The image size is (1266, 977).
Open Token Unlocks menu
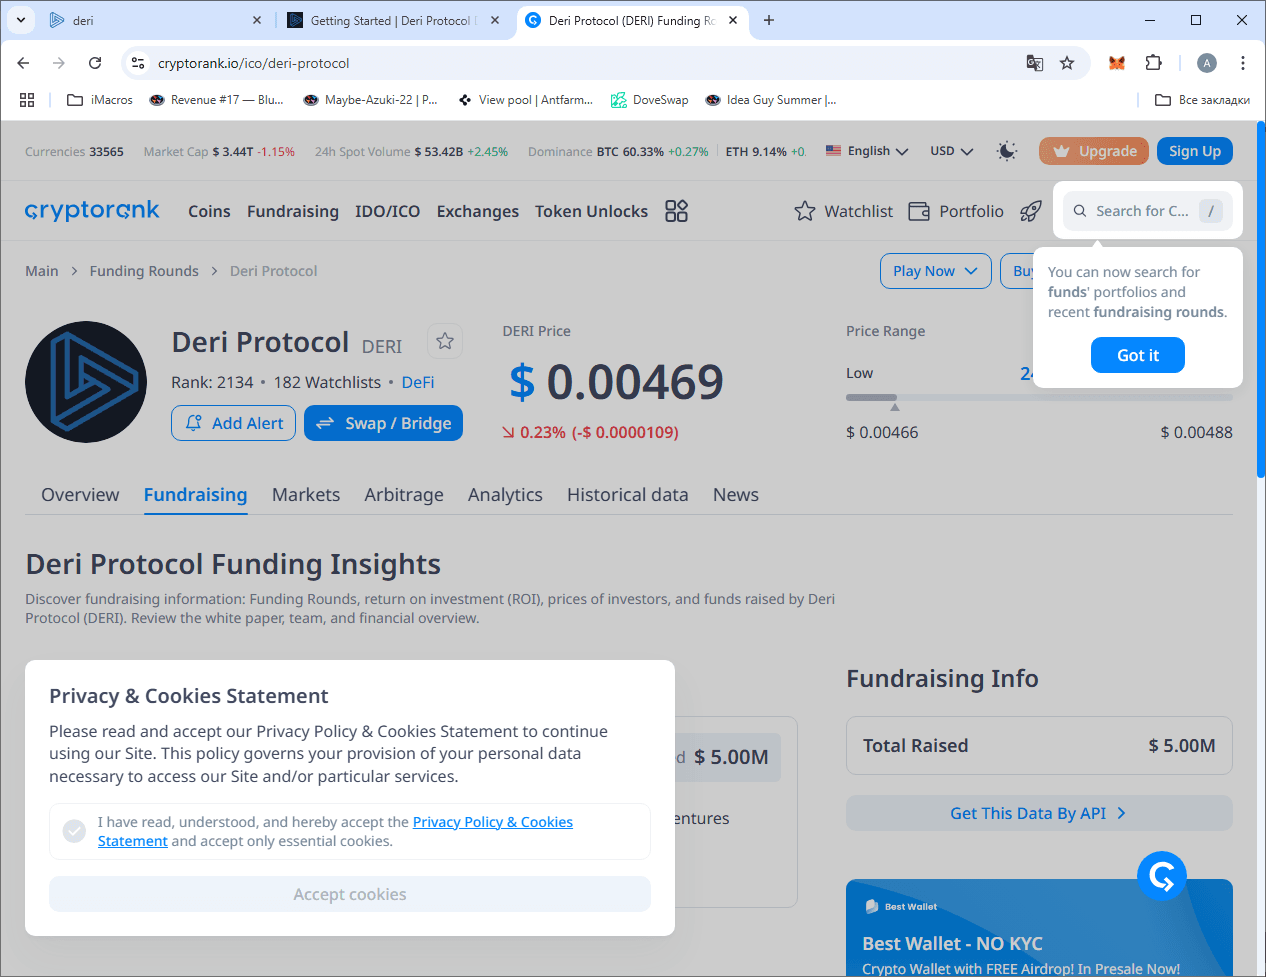pyautogui.click(x=591, y=211)
